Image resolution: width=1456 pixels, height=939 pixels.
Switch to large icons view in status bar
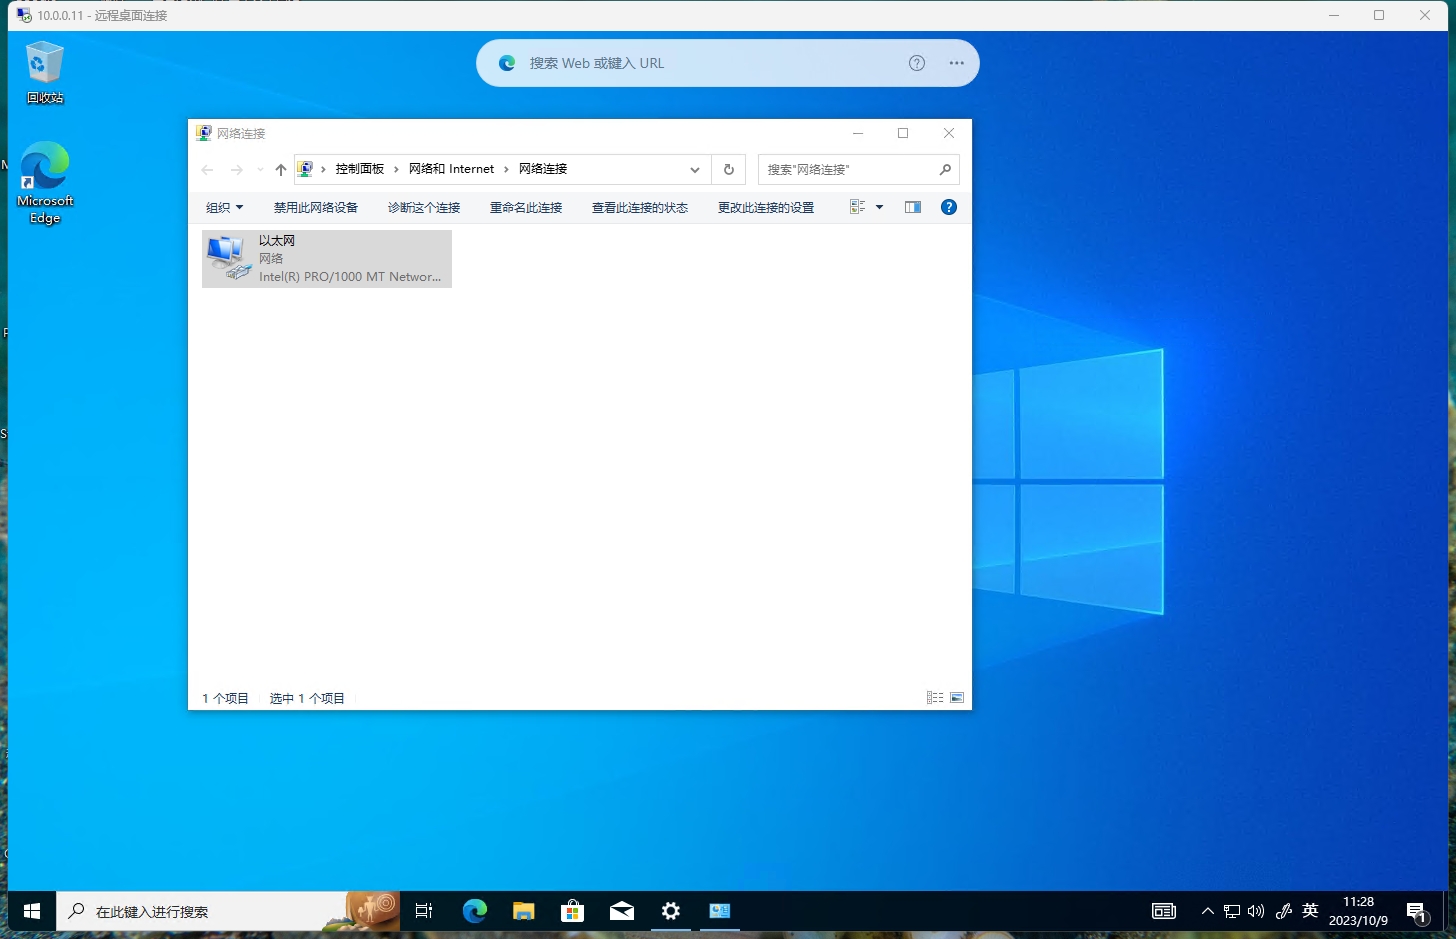point(956,697)
